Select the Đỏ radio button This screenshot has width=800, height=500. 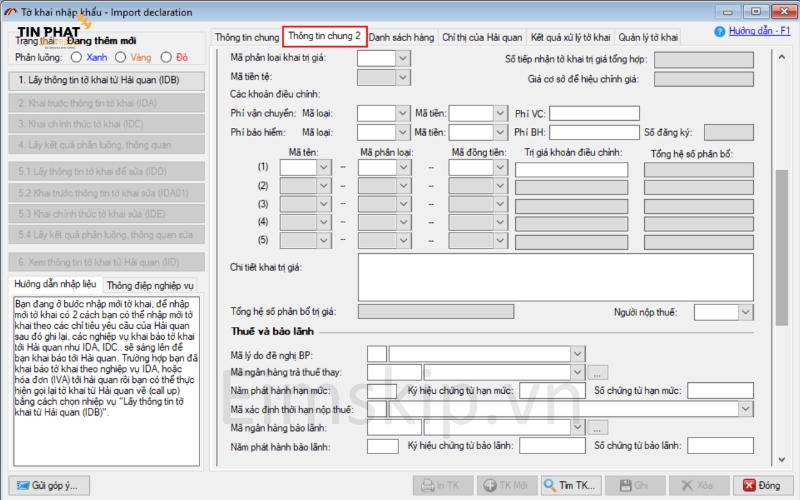(x=167, y=57)
